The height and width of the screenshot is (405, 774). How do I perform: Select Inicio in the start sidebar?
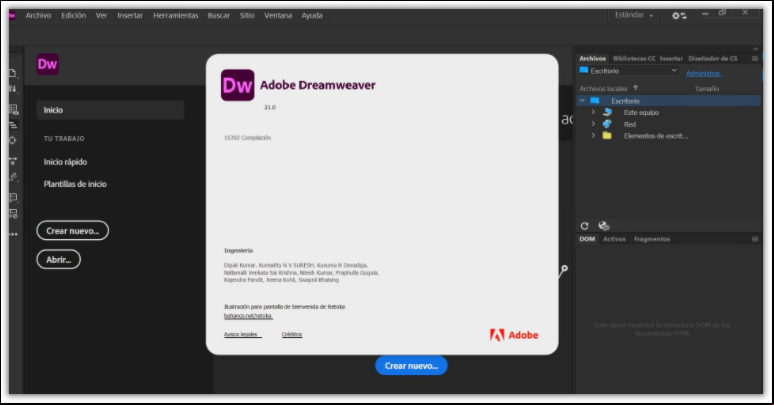click(110, 110)
